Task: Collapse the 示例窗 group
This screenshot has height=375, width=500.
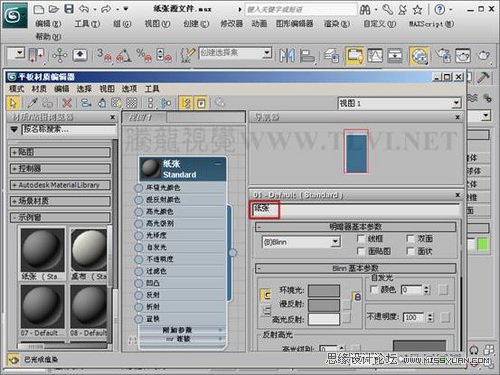Action: pyautogui.click(x=60, y=218)
